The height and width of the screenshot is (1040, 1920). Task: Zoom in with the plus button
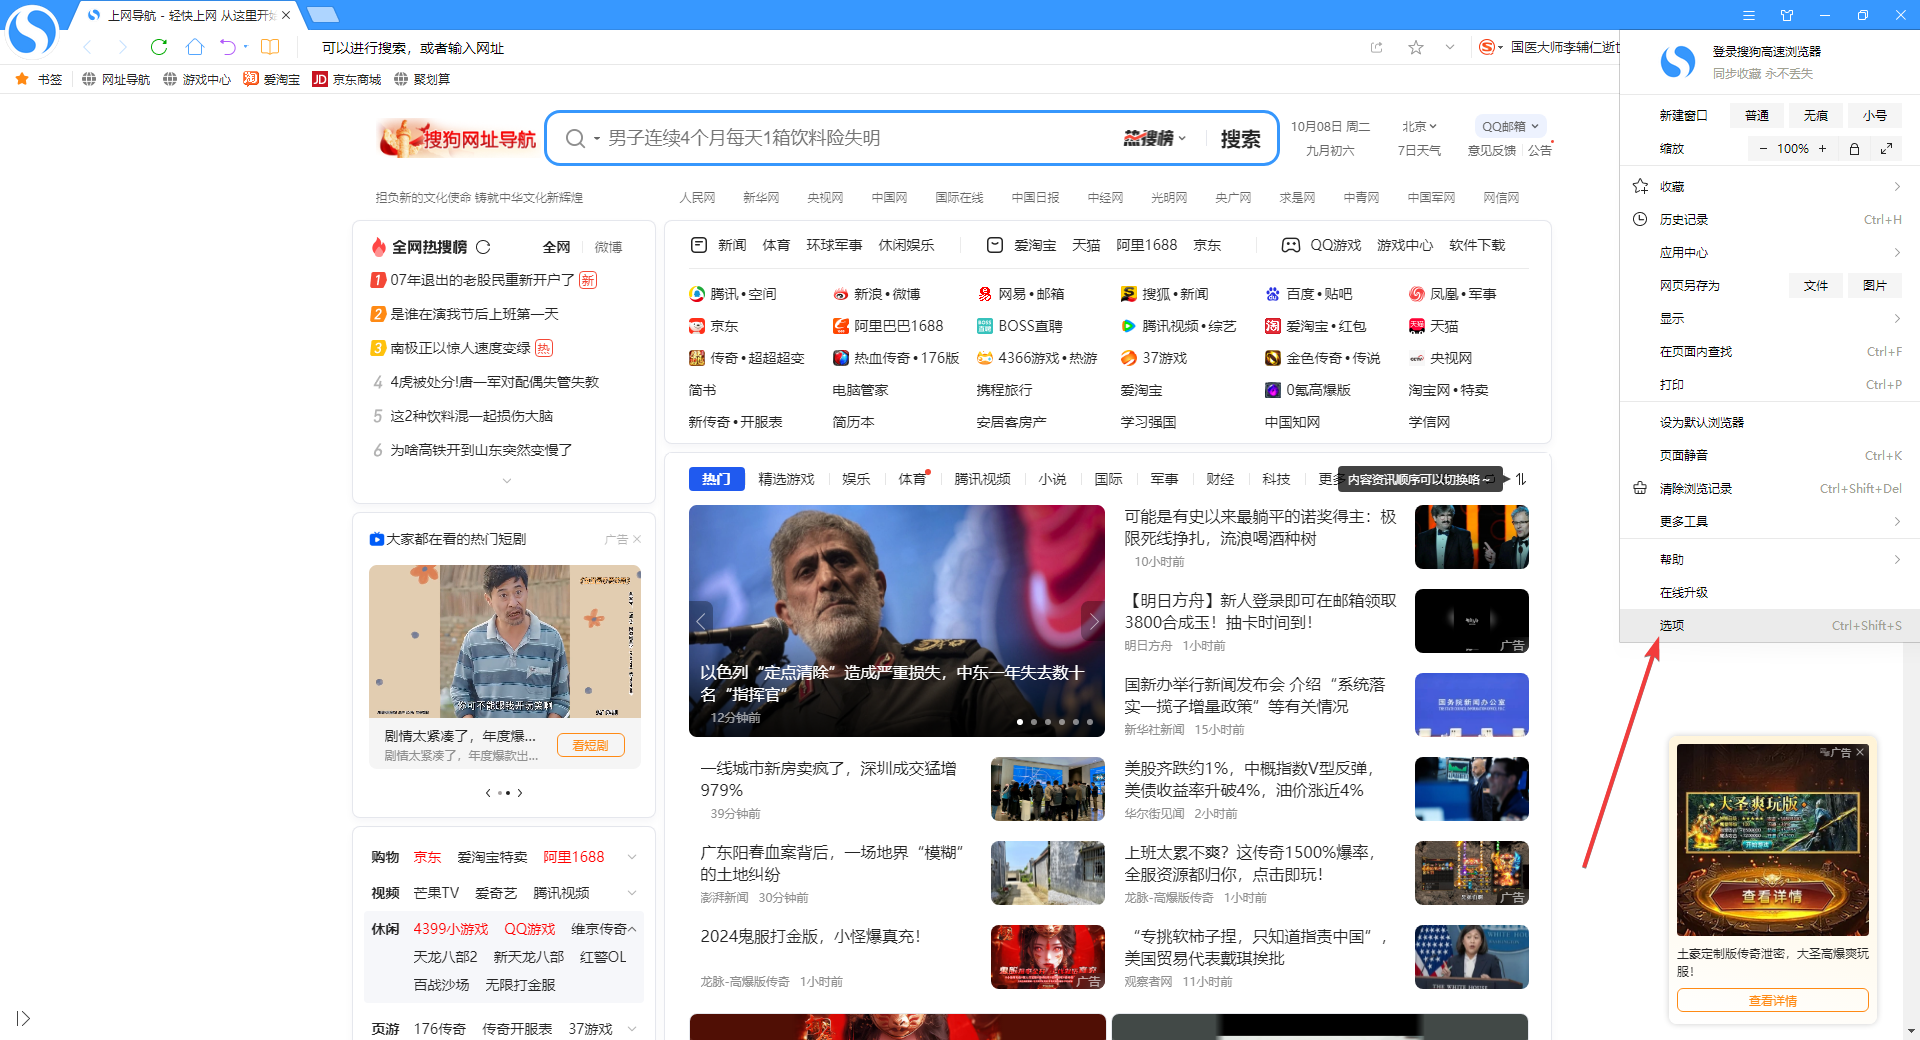coord(1823,149)
